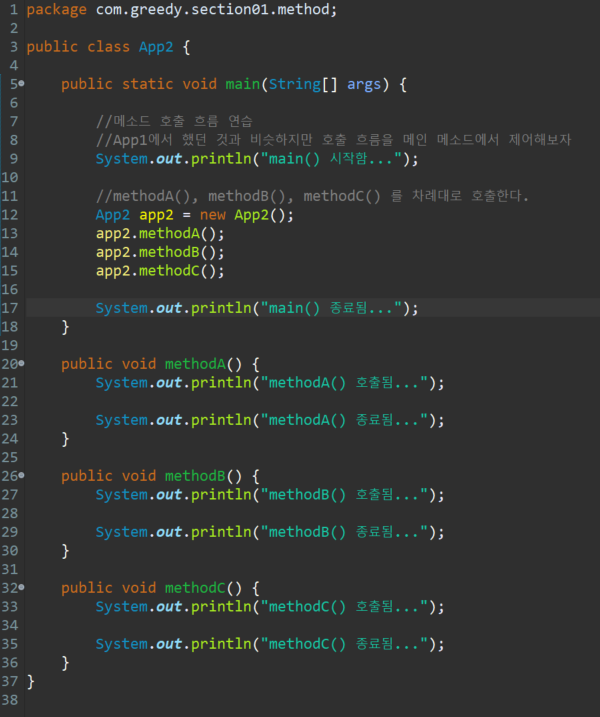Click the 'new' keyword on line 12
This screenshot has width=600, height=717.
pyautogui.click(x=213, y=215)
